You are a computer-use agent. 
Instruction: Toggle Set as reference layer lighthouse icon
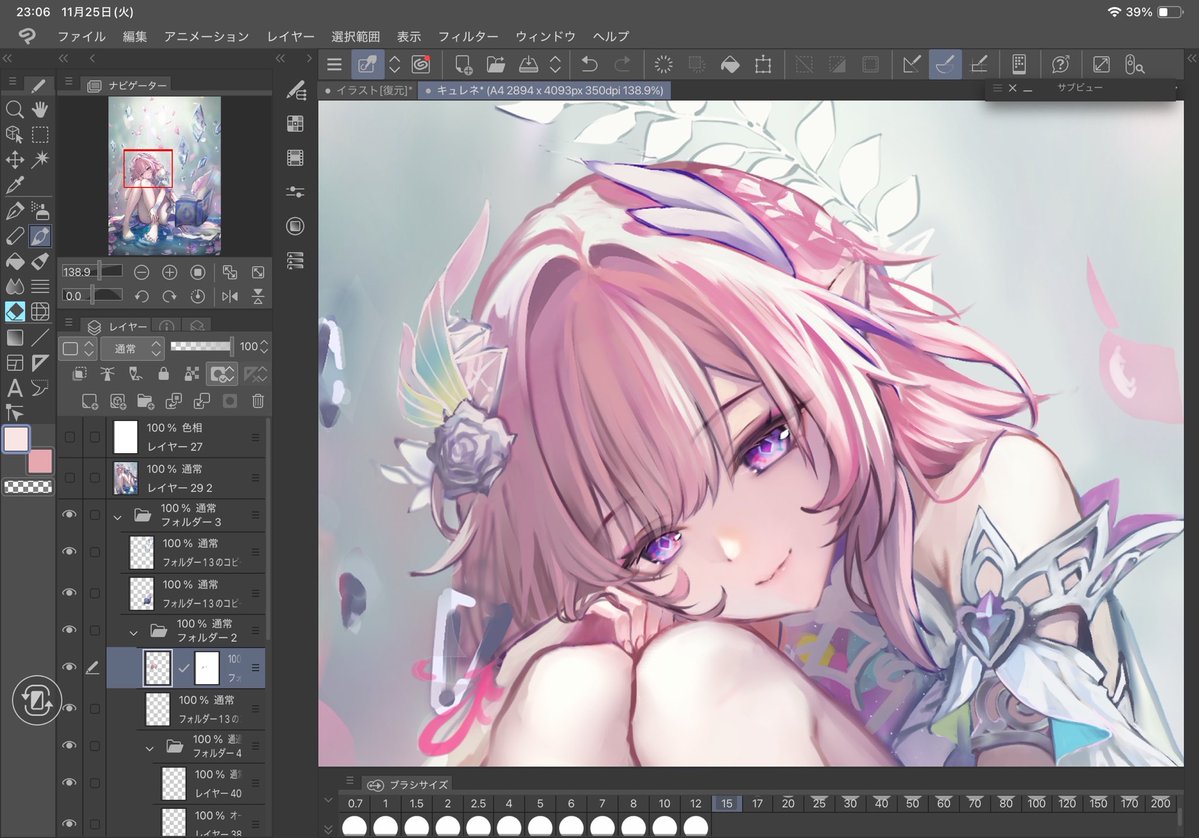pyautogui.click(x=107, y=374)
